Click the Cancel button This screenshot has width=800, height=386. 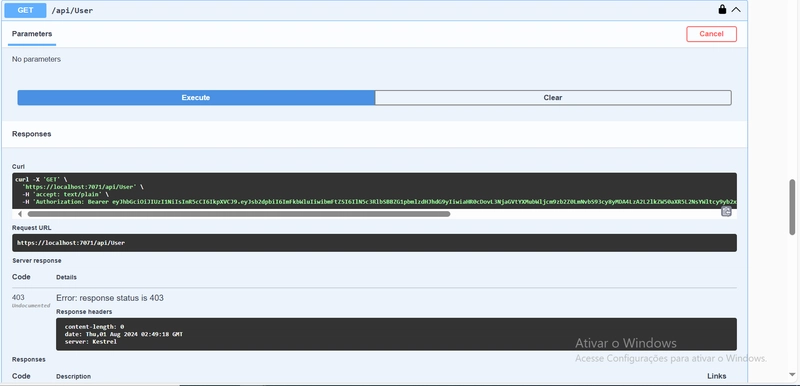tap(711, 34)
